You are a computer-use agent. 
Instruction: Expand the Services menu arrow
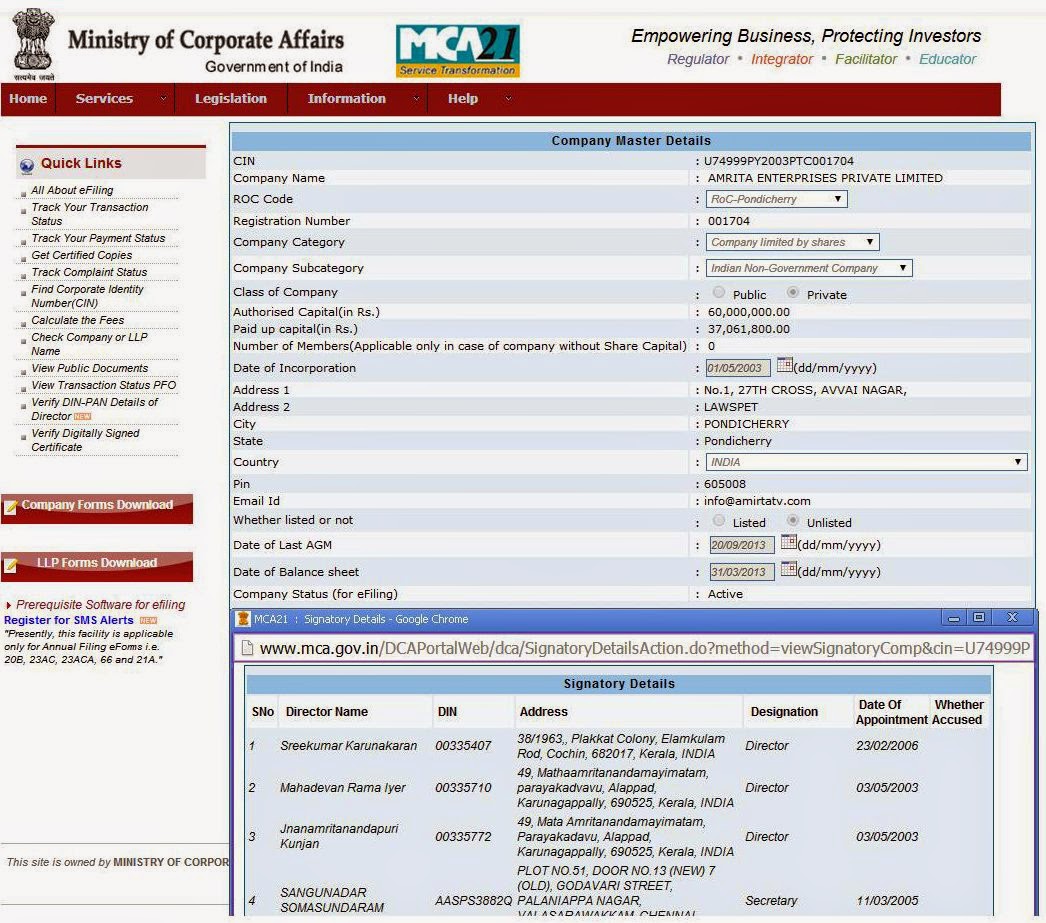click(x=163, y=99)
